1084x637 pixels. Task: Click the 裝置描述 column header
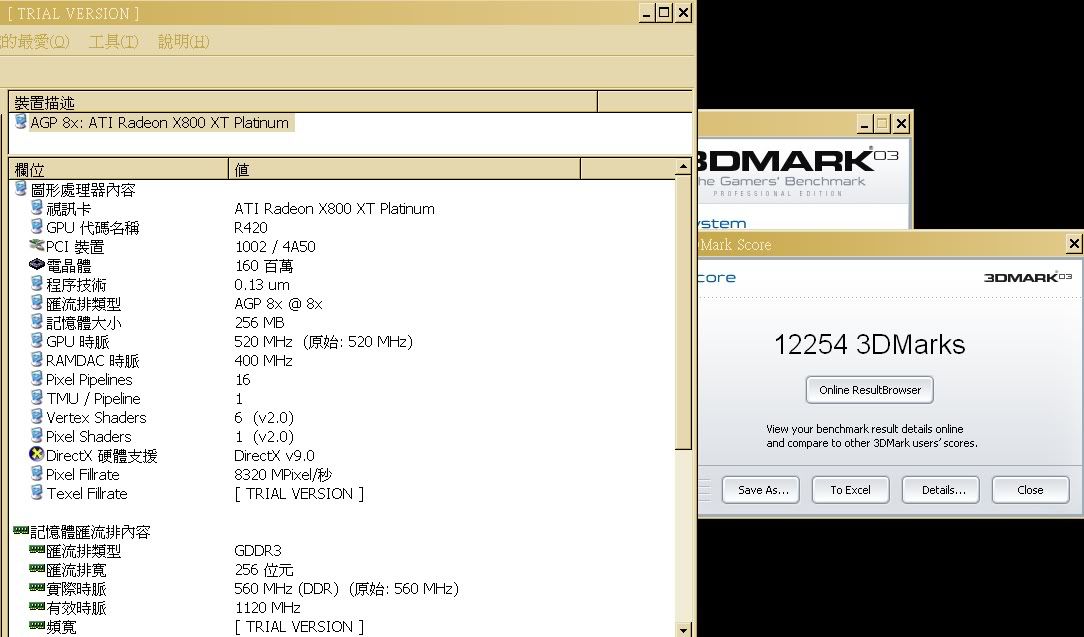tap(303, 103)
